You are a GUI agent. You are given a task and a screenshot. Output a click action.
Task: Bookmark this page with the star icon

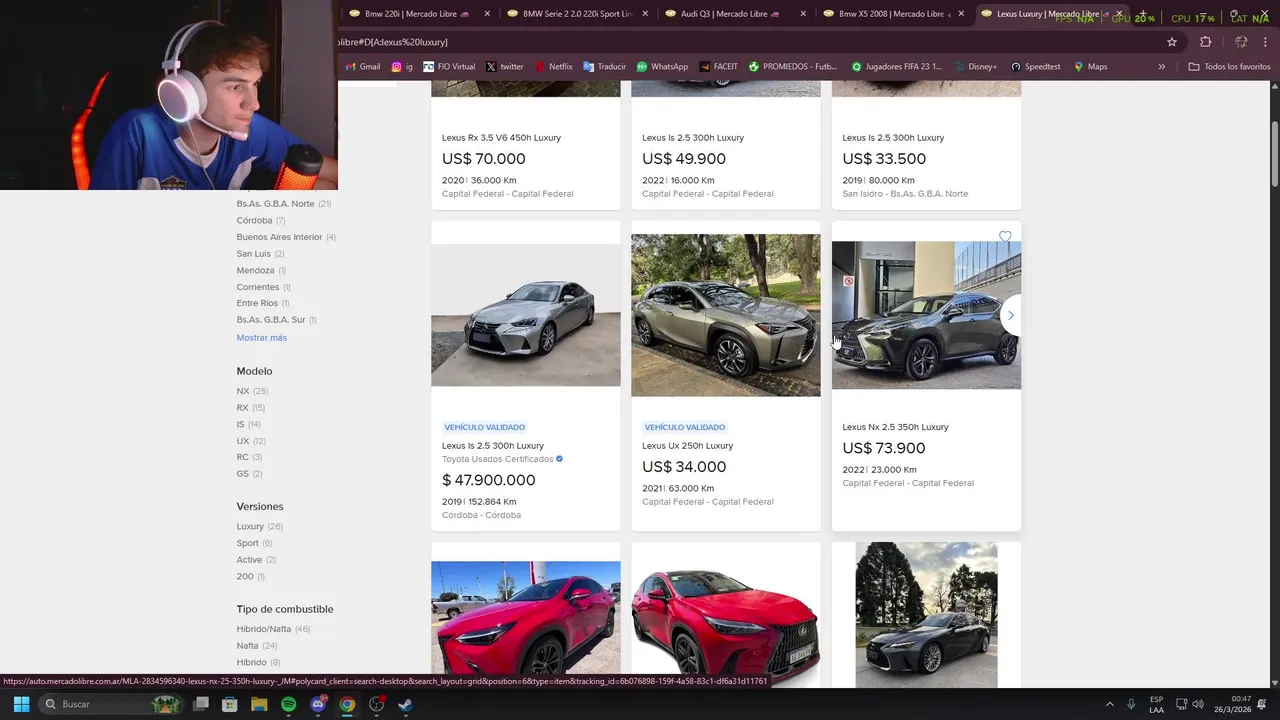(x=1172, y=42)
